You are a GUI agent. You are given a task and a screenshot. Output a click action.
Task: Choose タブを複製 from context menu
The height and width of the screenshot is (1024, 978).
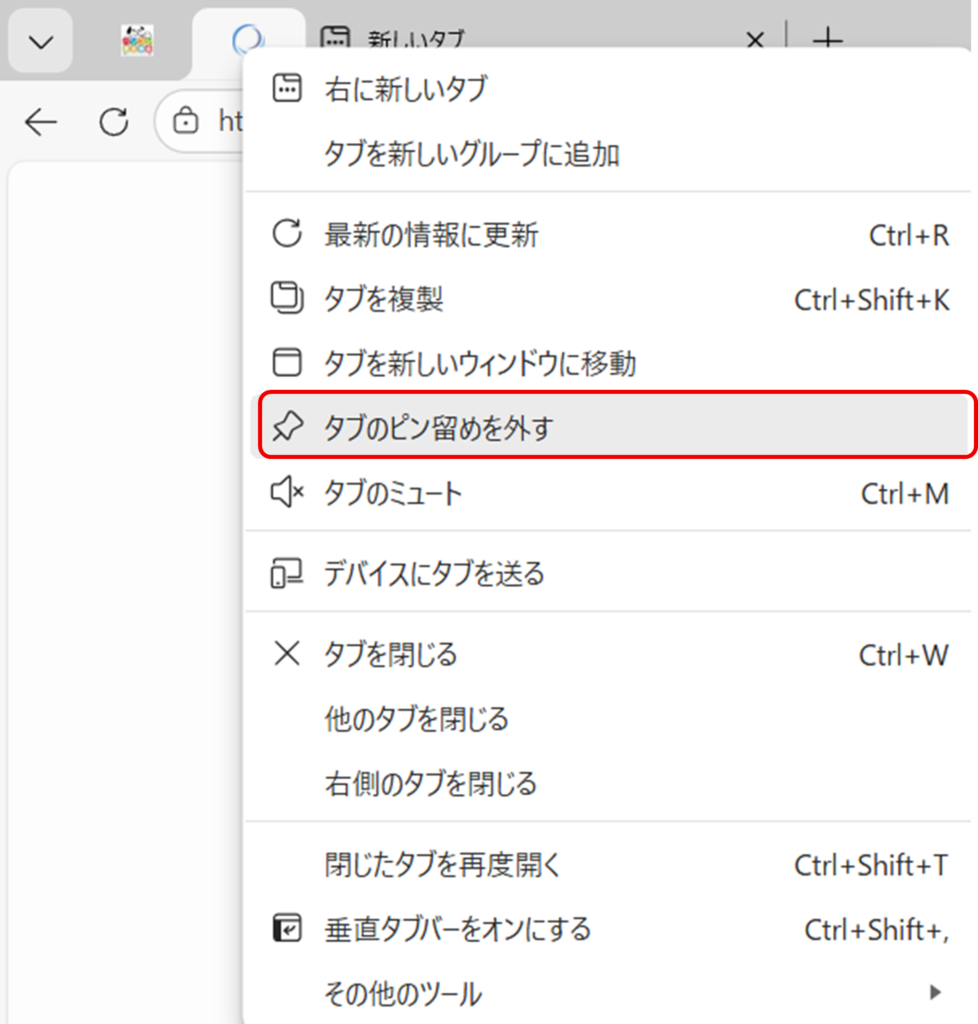tap(383, 299)
